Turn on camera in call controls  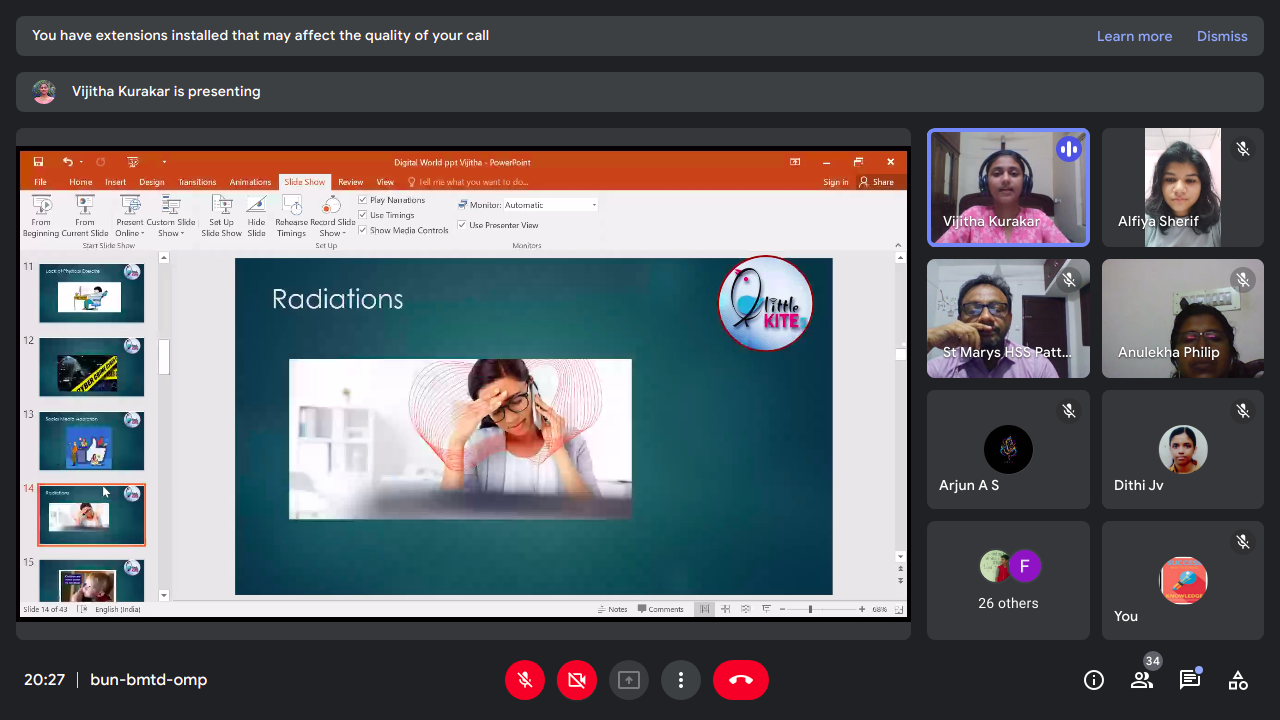click(x=577, y=680)
